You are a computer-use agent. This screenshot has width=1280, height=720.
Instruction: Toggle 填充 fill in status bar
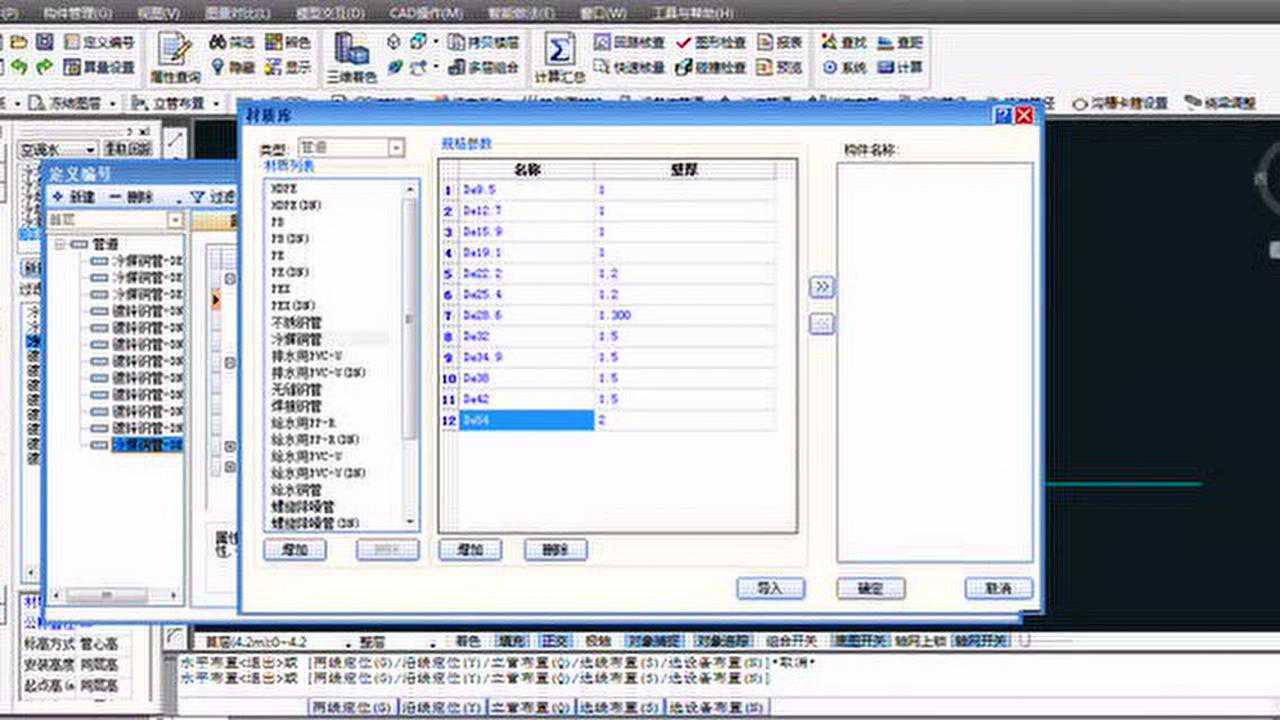[x=511, y=641]
